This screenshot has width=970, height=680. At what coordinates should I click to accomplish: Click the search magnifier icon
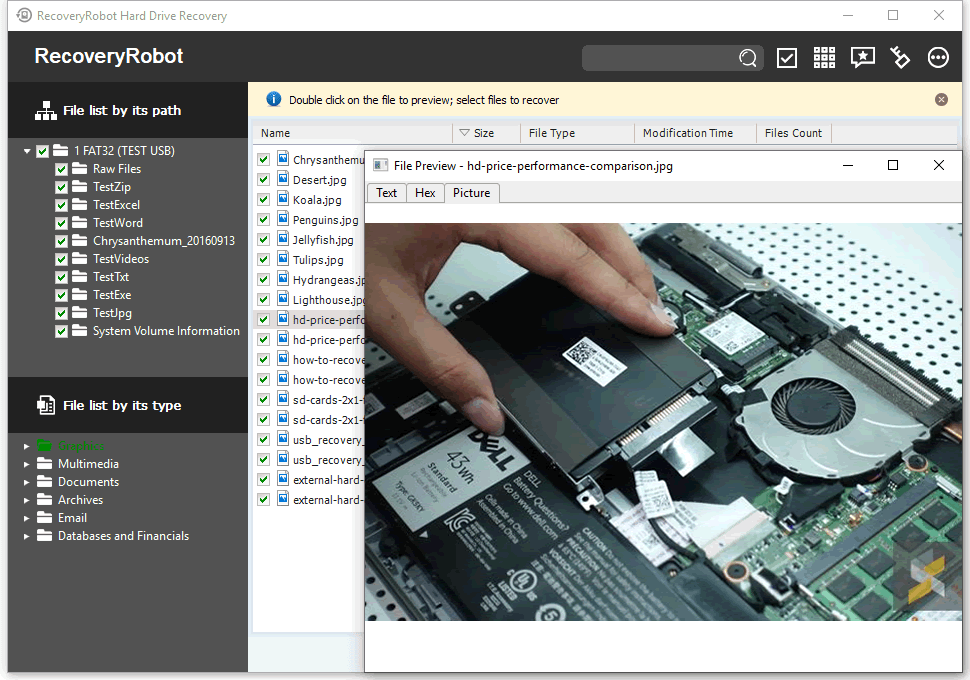[748, 58]
